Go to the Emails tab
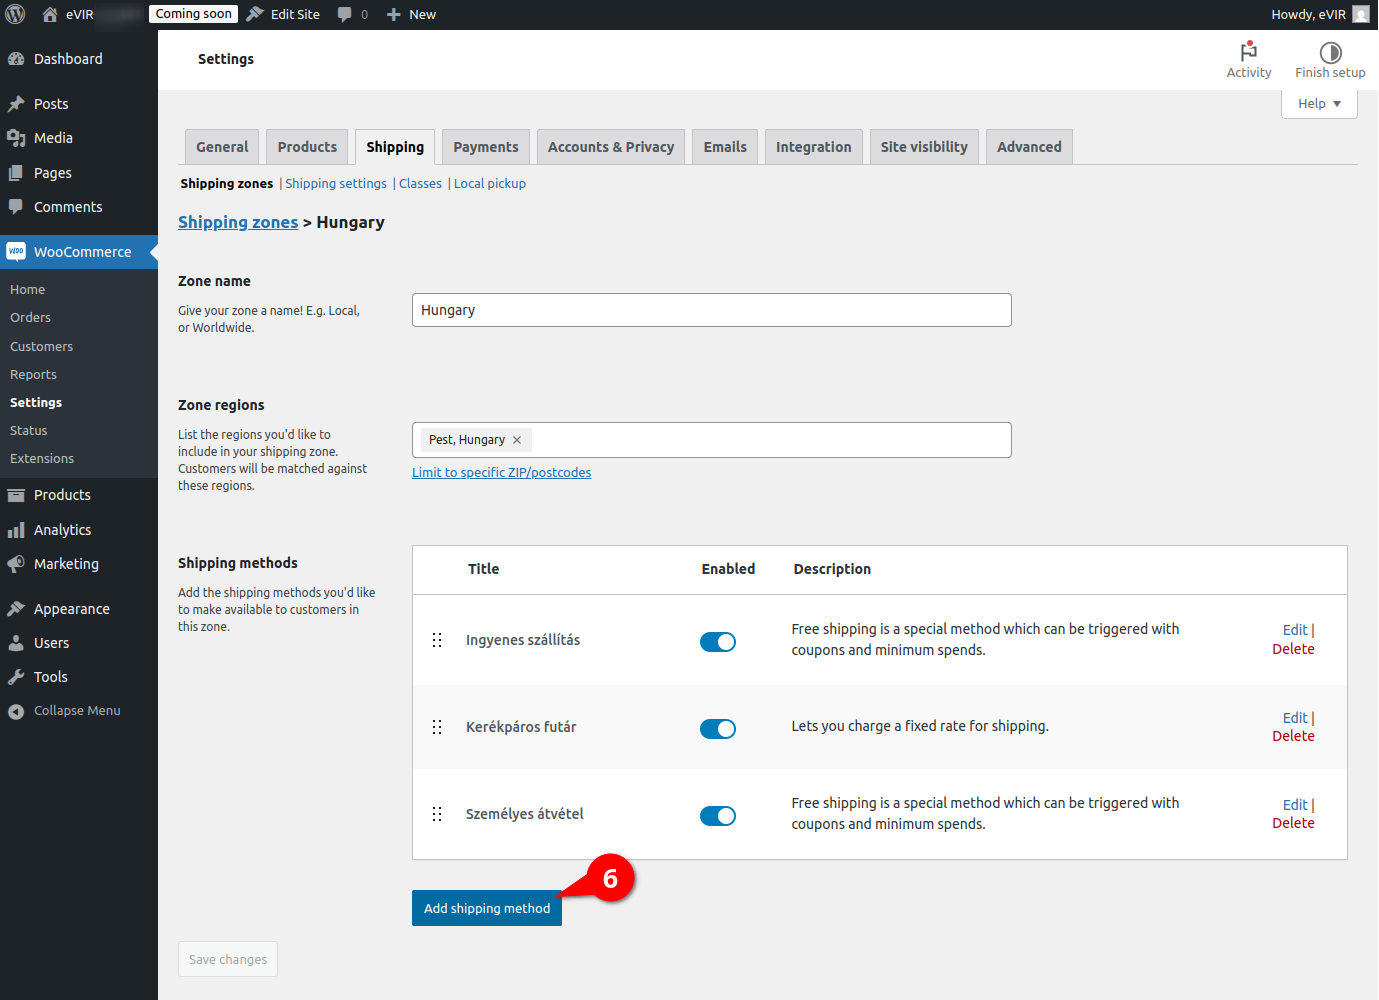Viewport: 1379px width, 1000px height. [725, 147]
